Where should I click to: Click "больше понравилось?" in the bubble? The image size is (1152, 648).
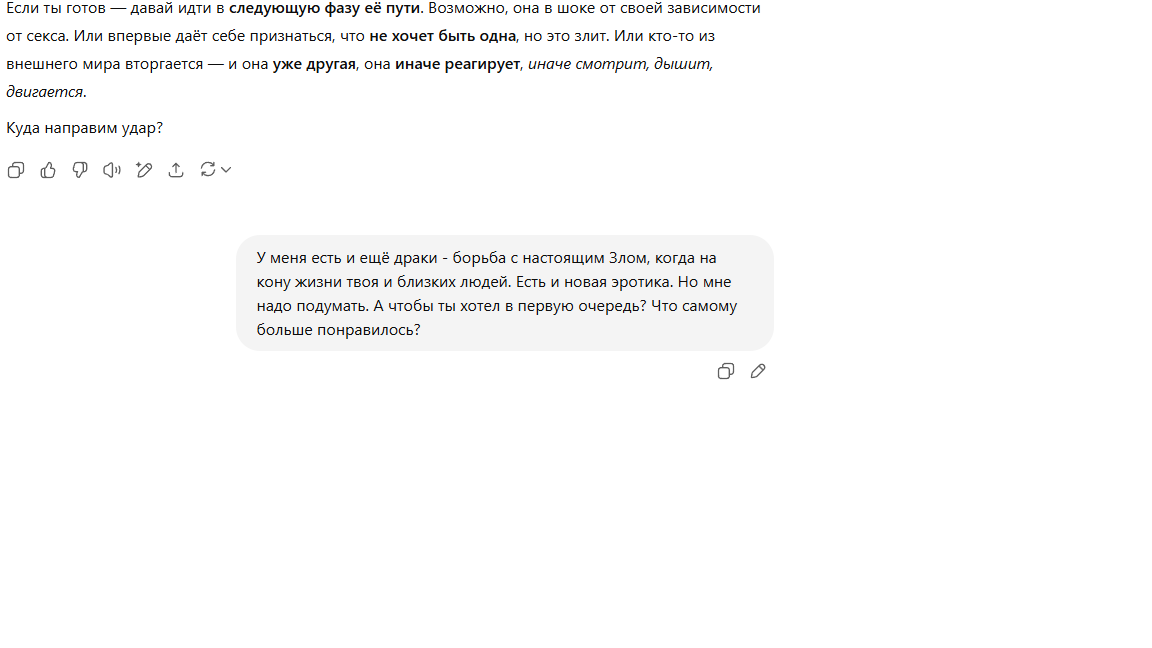point(338,330)
